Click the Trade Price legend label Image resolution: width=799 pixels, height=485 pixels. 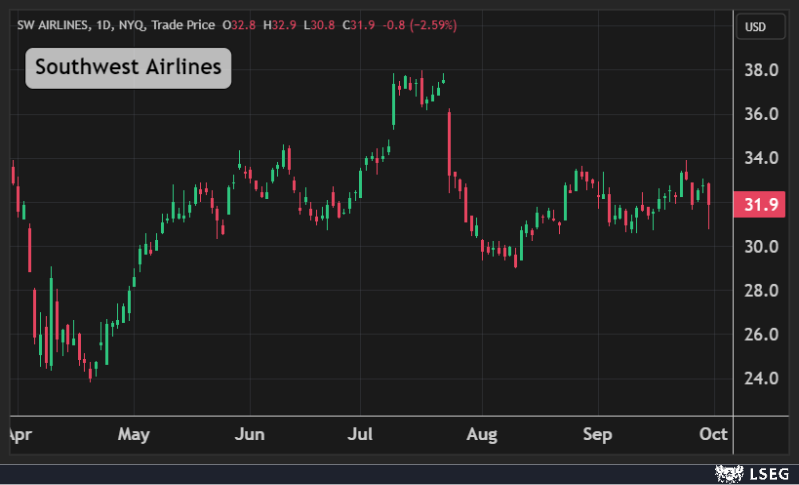tap(183, 24)
